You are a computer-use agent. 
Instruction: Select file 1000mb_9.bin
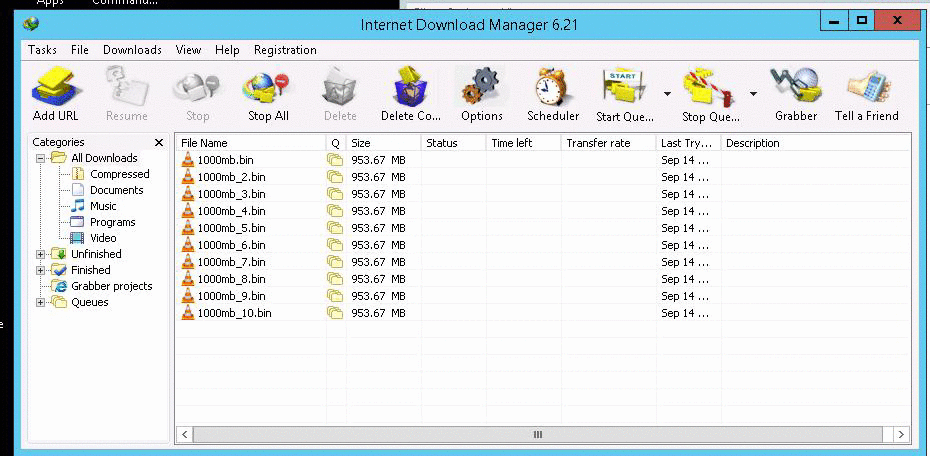(231, 296)
